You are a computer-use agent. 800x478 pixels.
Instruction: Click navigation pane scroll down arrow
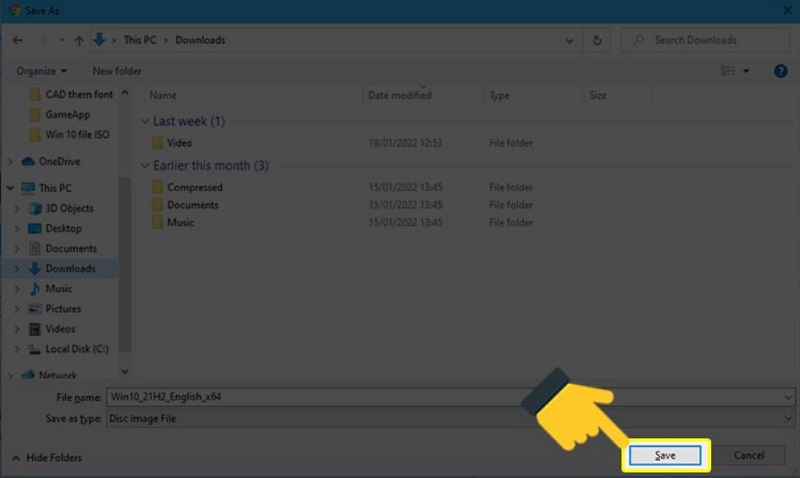tap(125, 371)
